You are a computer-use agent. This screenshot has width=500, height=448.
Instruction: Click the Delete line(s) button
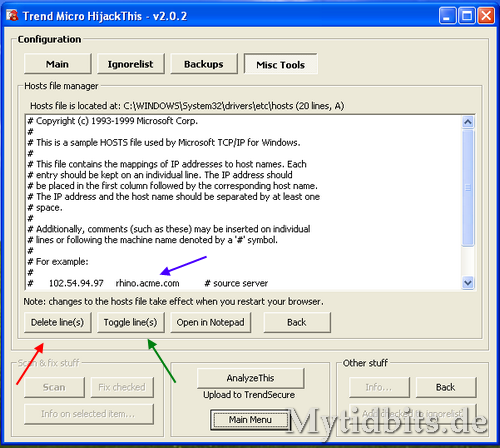coord(58,322)
